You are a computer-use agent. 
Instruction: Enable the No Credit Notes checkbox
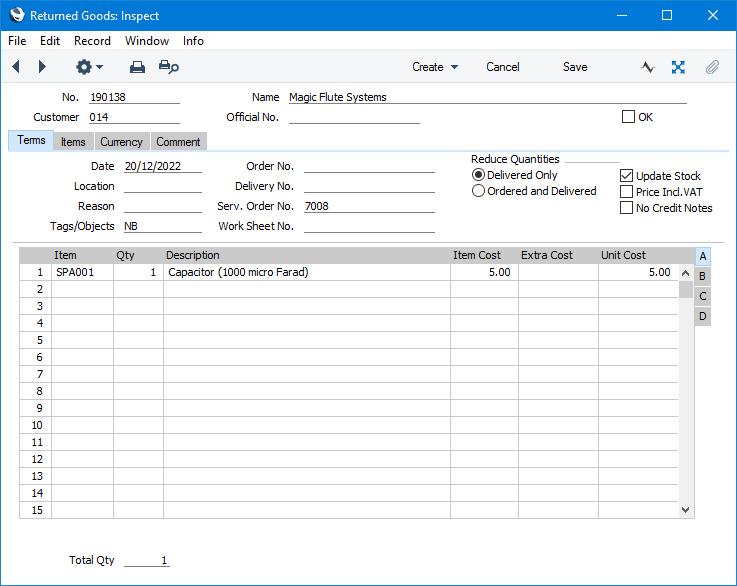(x=627, y=208)
